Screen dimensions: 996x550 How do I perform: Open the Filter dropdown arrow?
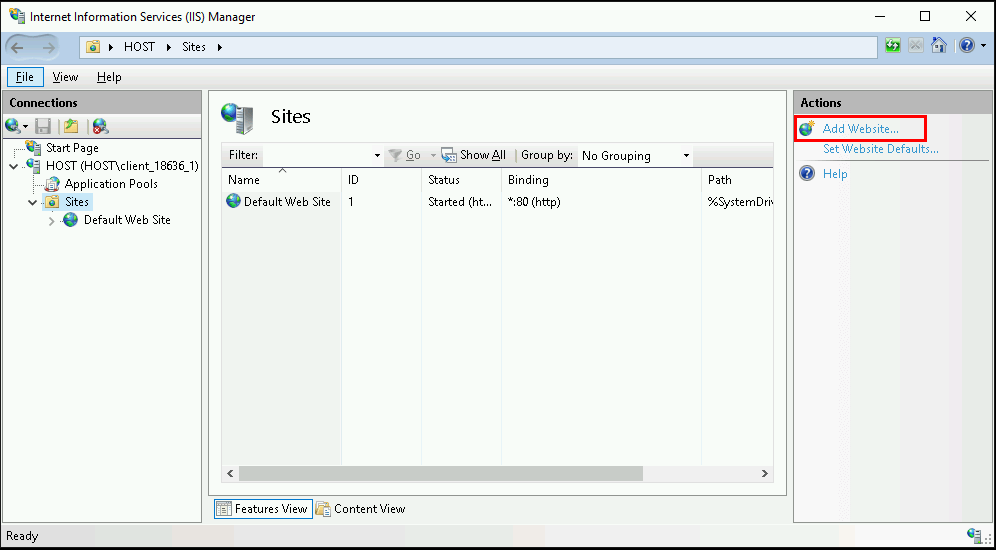coord(377,156)
